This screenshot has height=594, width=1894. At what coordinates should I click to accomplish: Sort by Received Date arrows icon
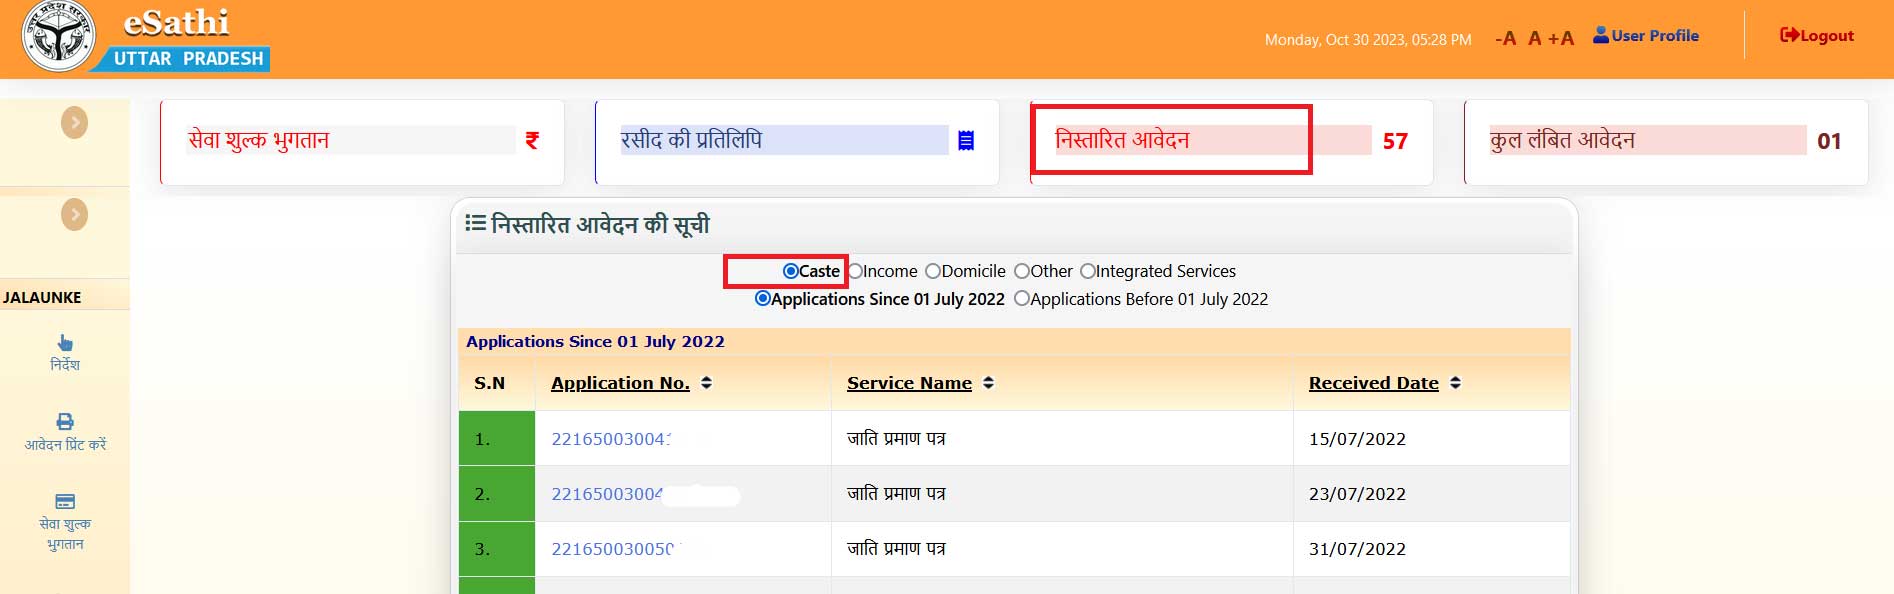click(x=1455, y=383)
